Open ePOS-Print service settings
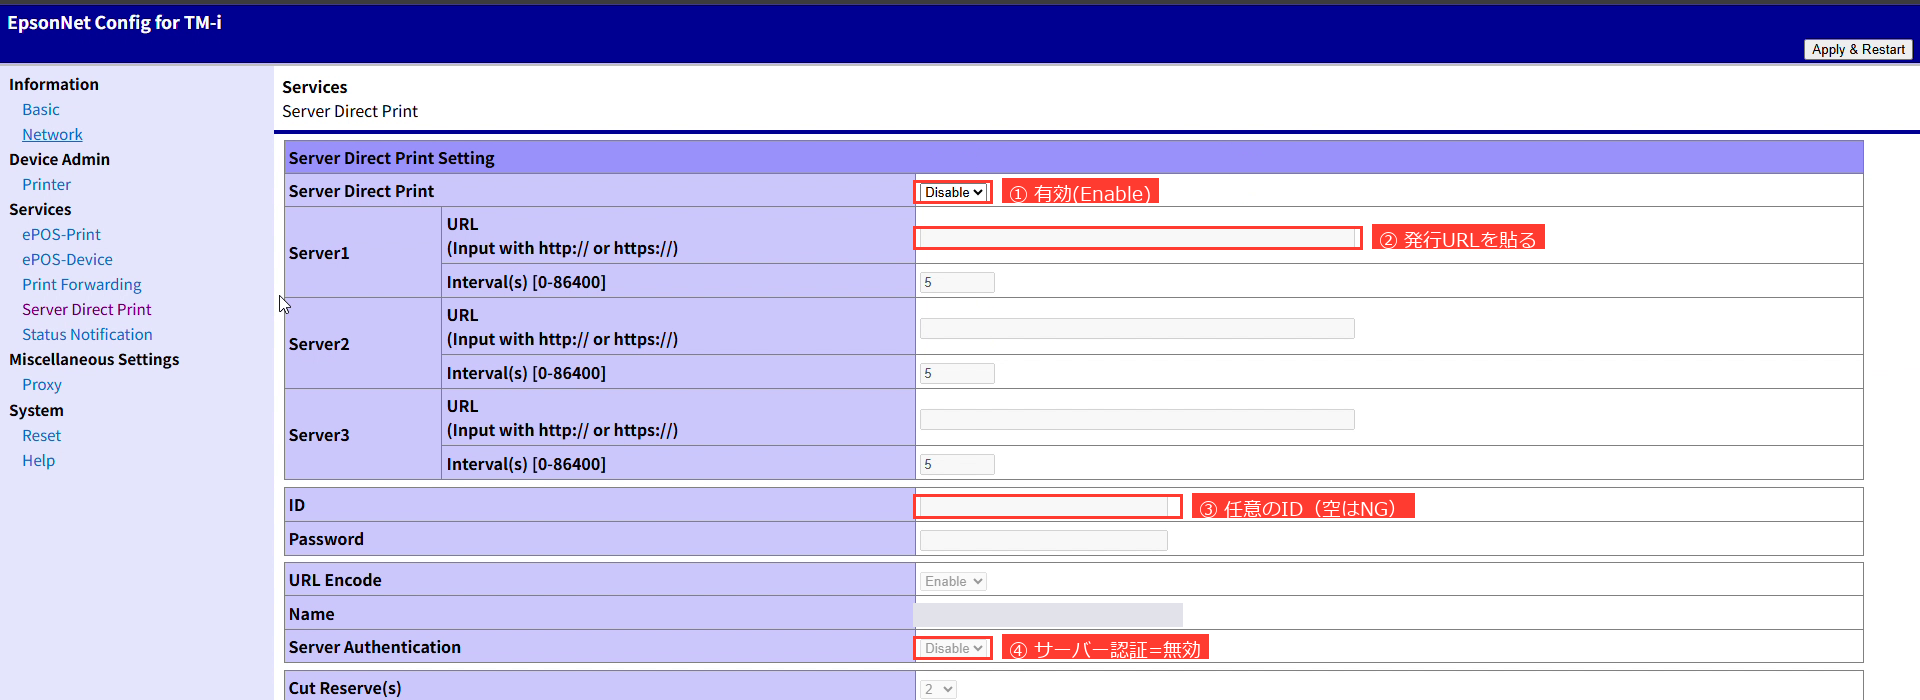Screen dimensions: 1920x700 (x=61, y=234)
